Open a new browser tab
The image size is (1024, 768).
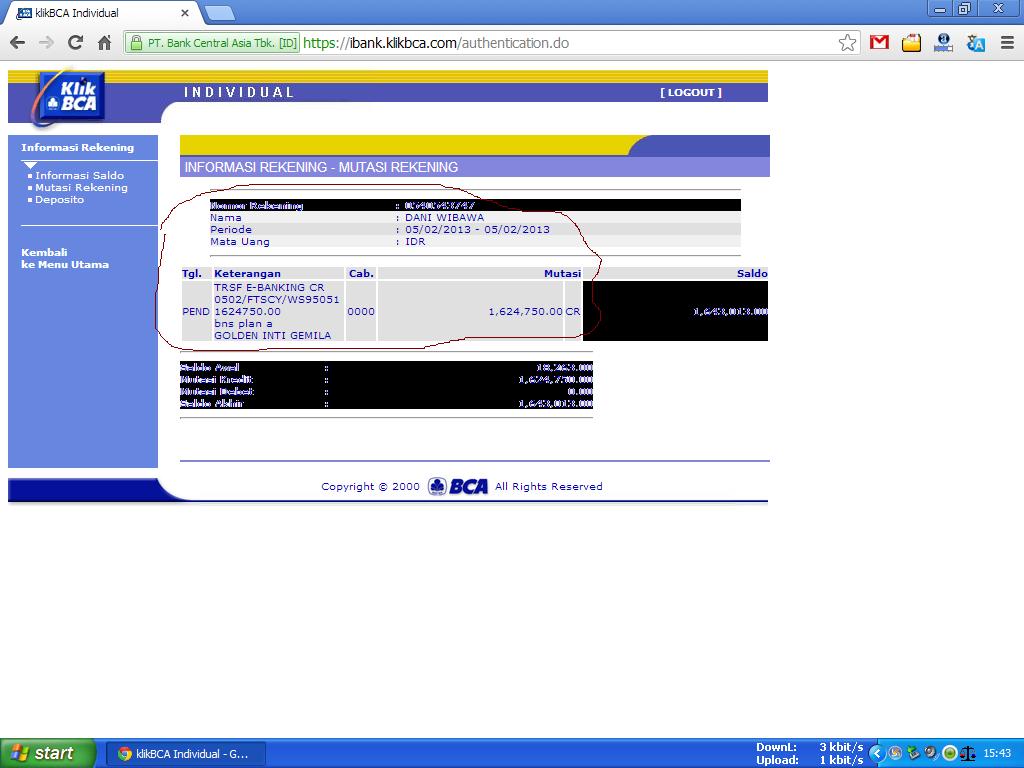coord(219,12)
